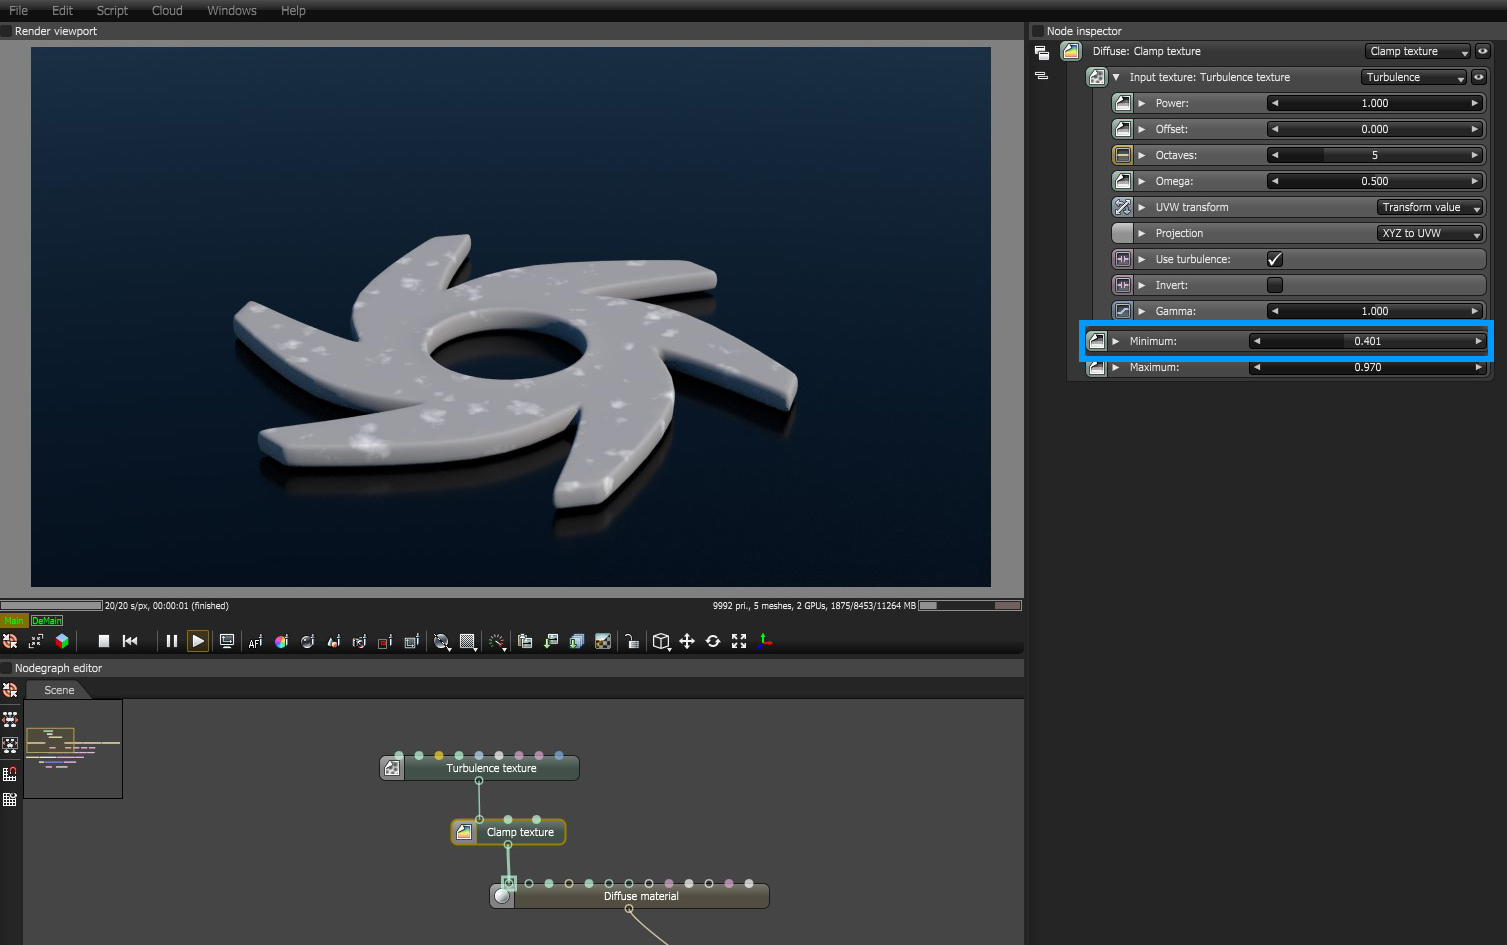This screenshot has width=1507, height=945.
Task: Click the Turbulence texture node icon in inspector
Action: click(1097, 77)
